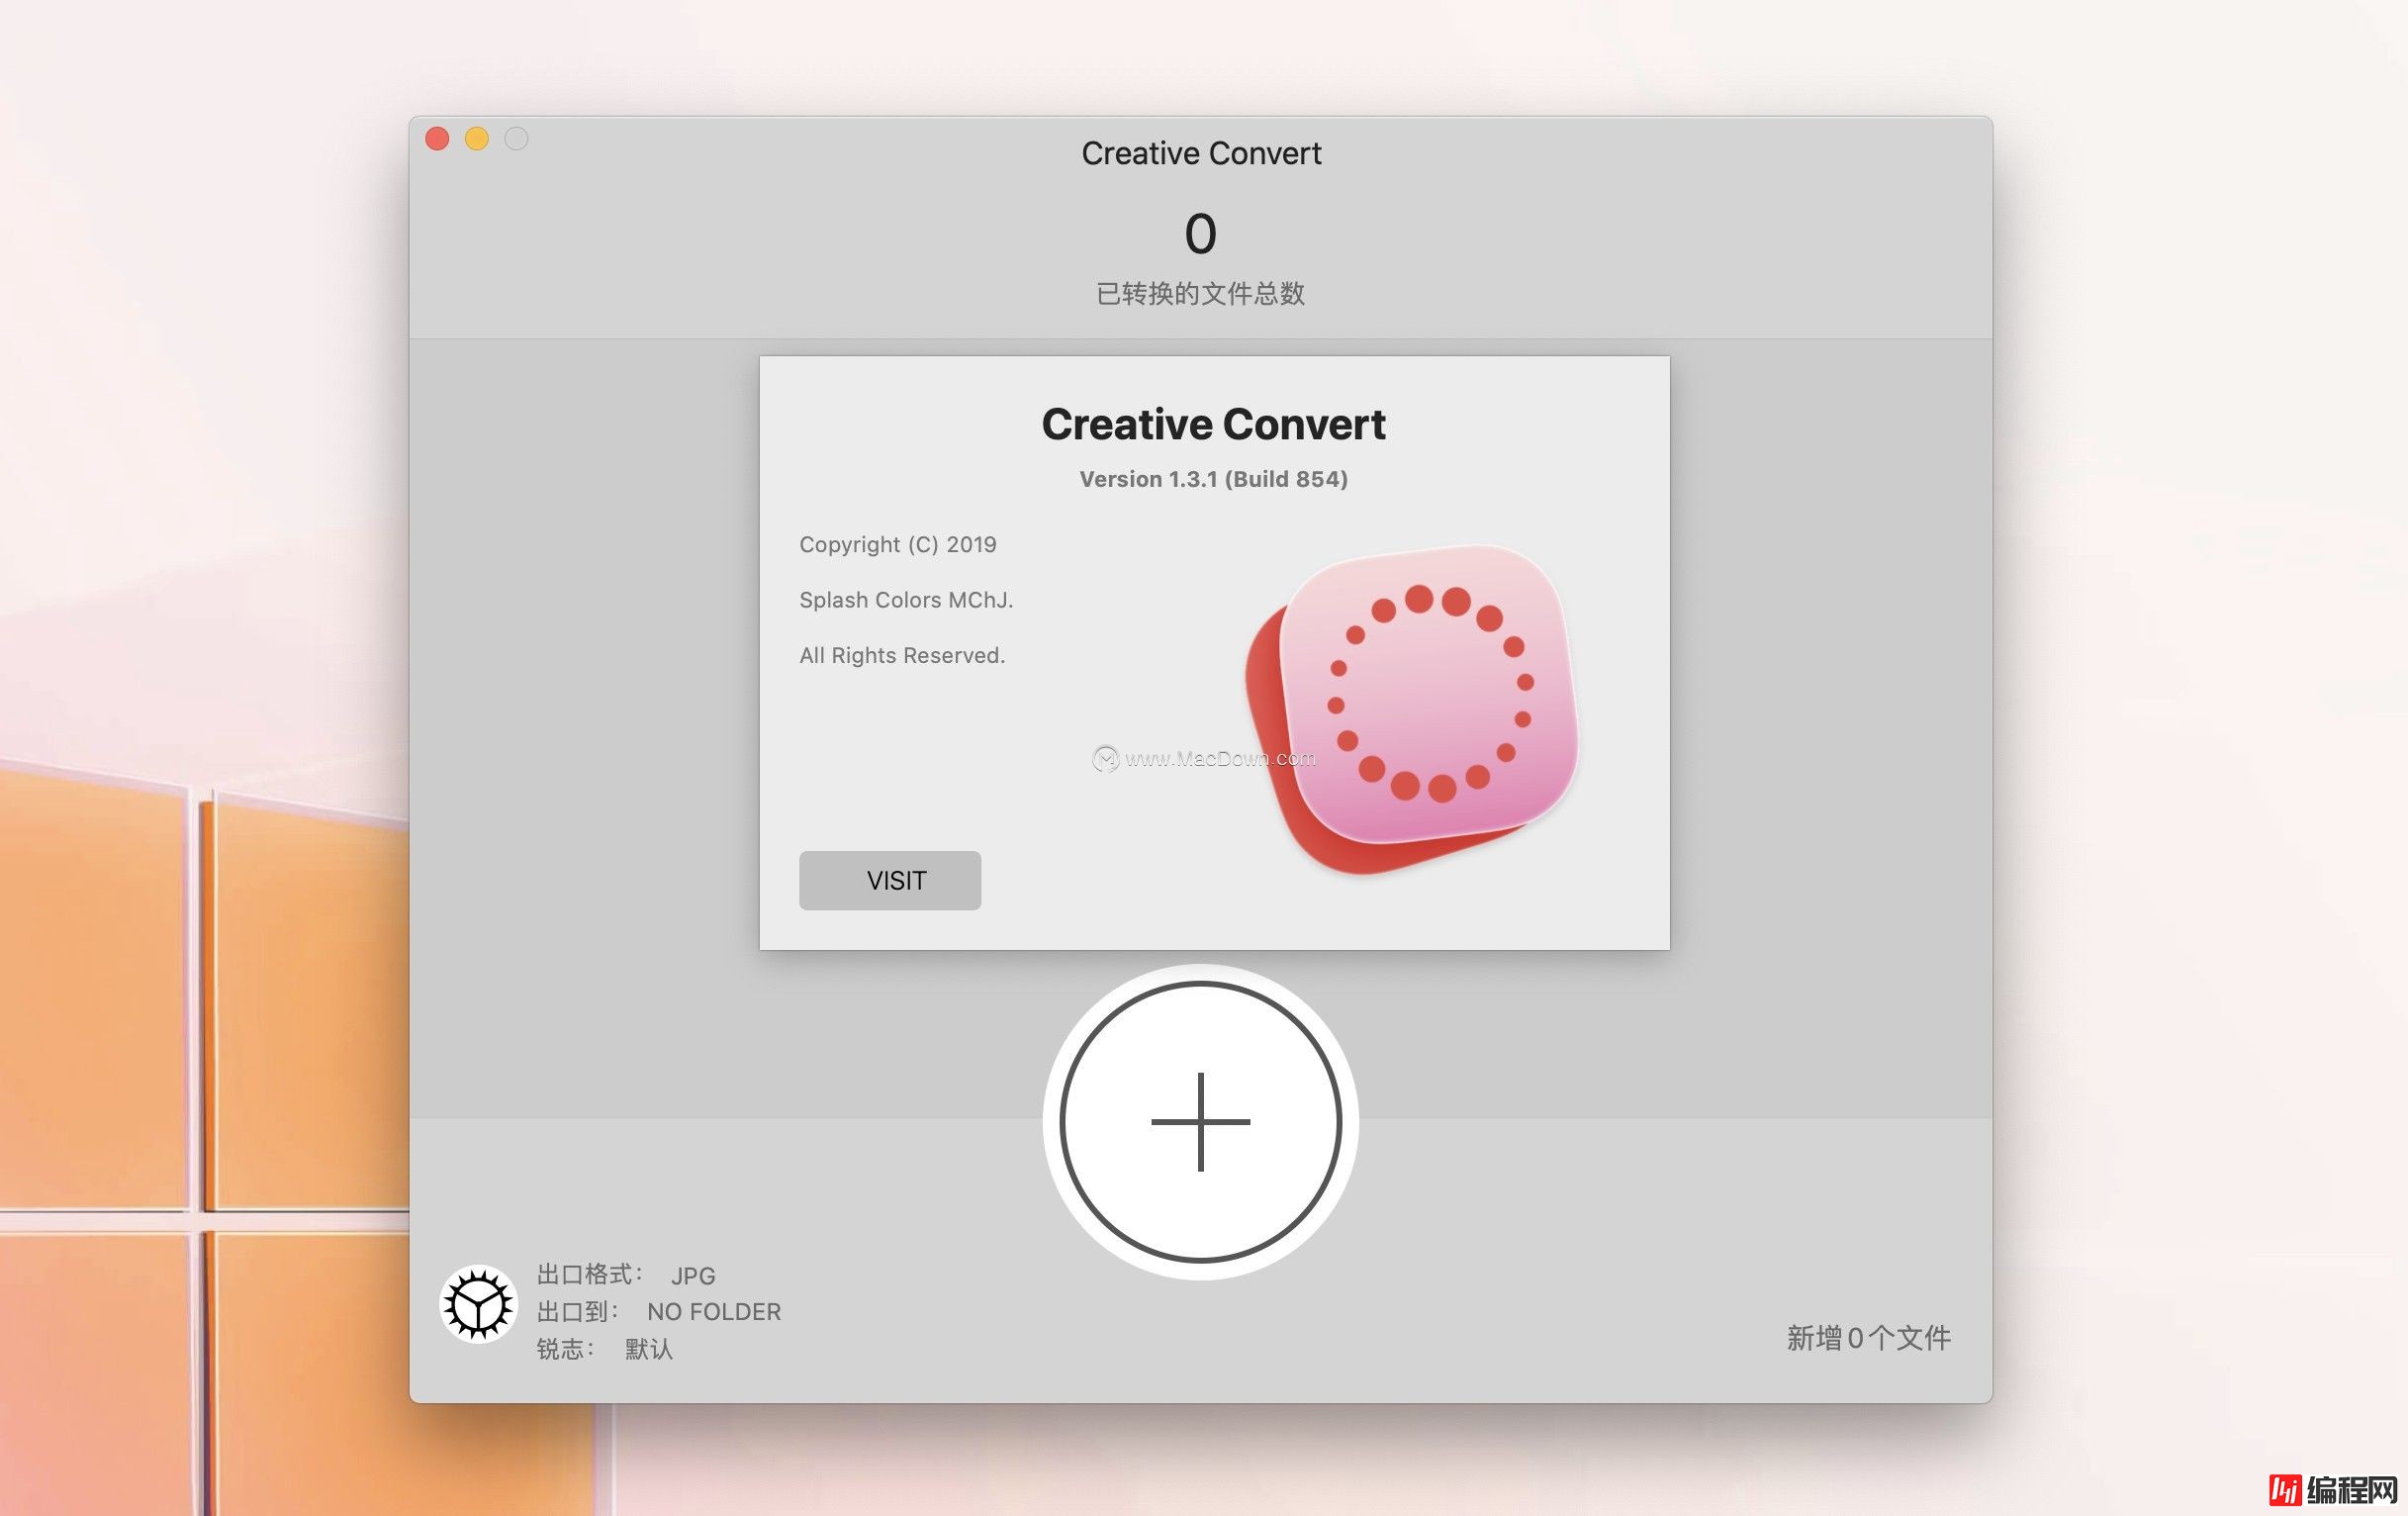Click the 新增 0 个文件 status text
This screenshot has width=2408, height=1516.
tap(1868, 1338)
